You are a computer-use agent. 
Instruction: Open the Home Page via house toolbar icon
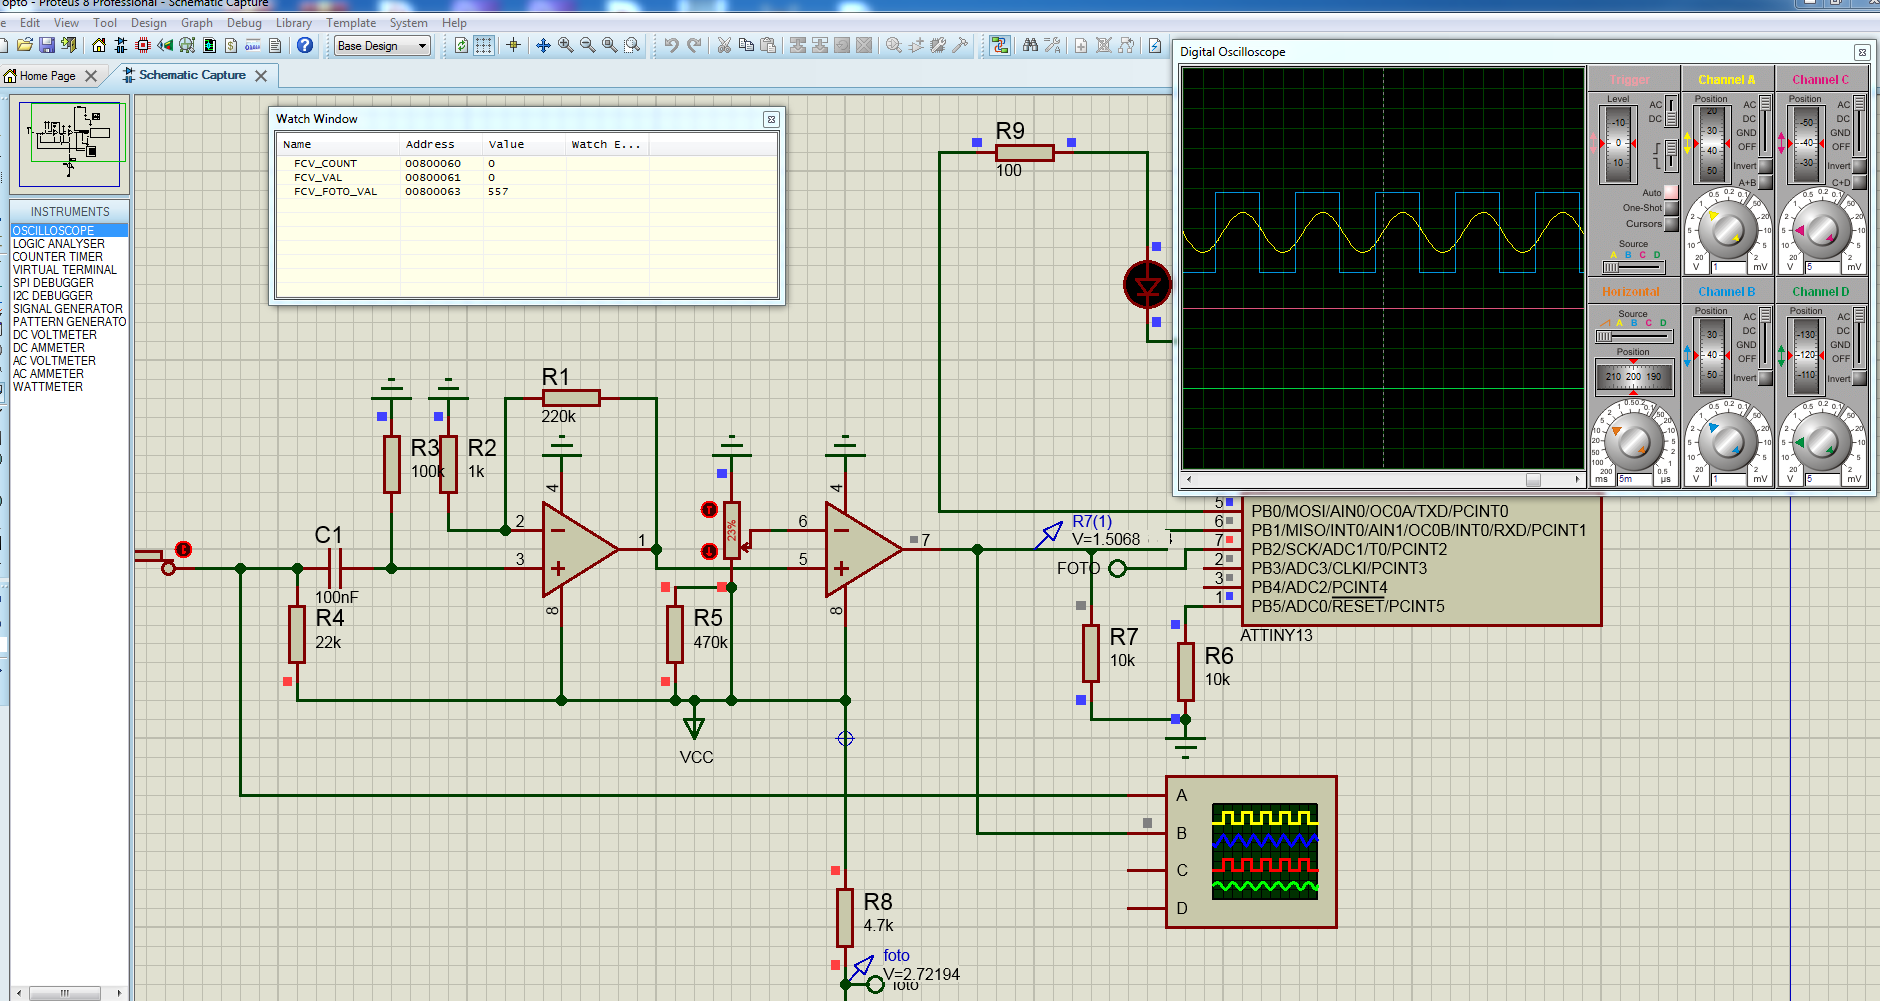(x=98, y=45)
